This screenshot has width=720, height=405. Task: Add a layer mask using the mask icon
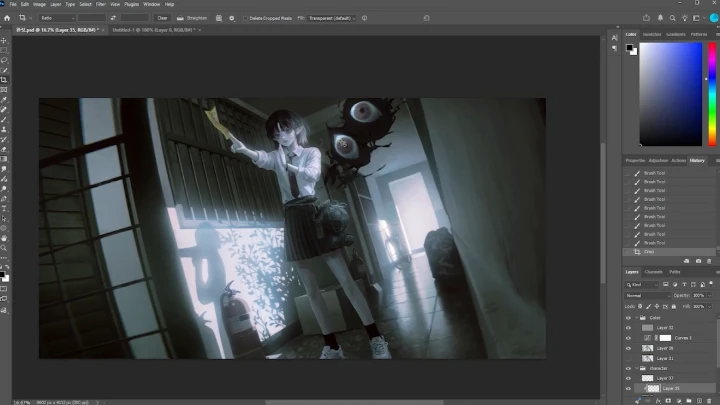tap(668, 401)
